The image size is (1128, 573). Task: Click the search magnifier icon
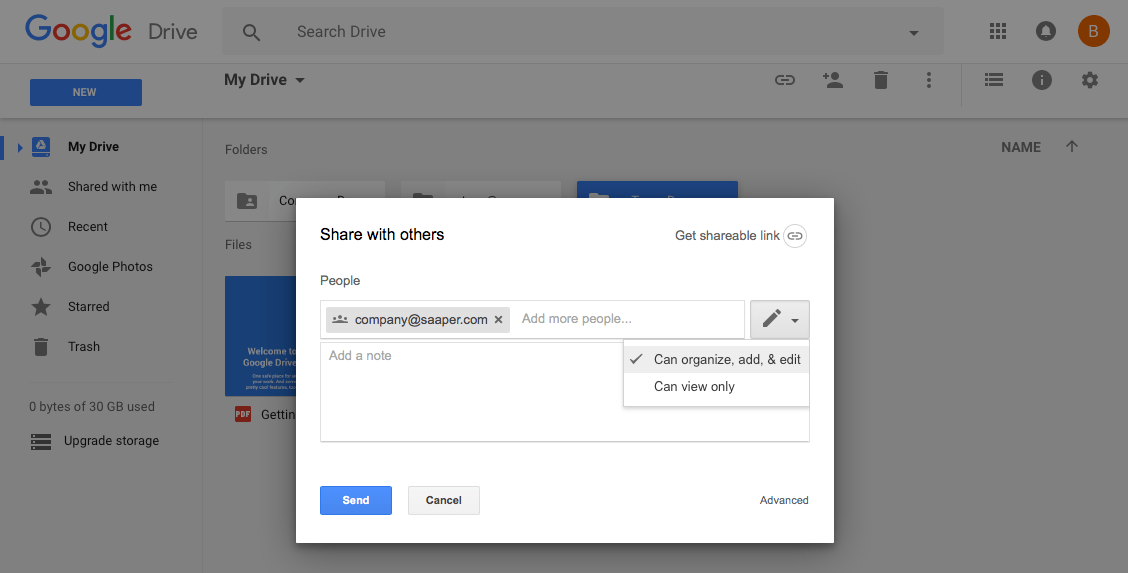tap(251, 32)
